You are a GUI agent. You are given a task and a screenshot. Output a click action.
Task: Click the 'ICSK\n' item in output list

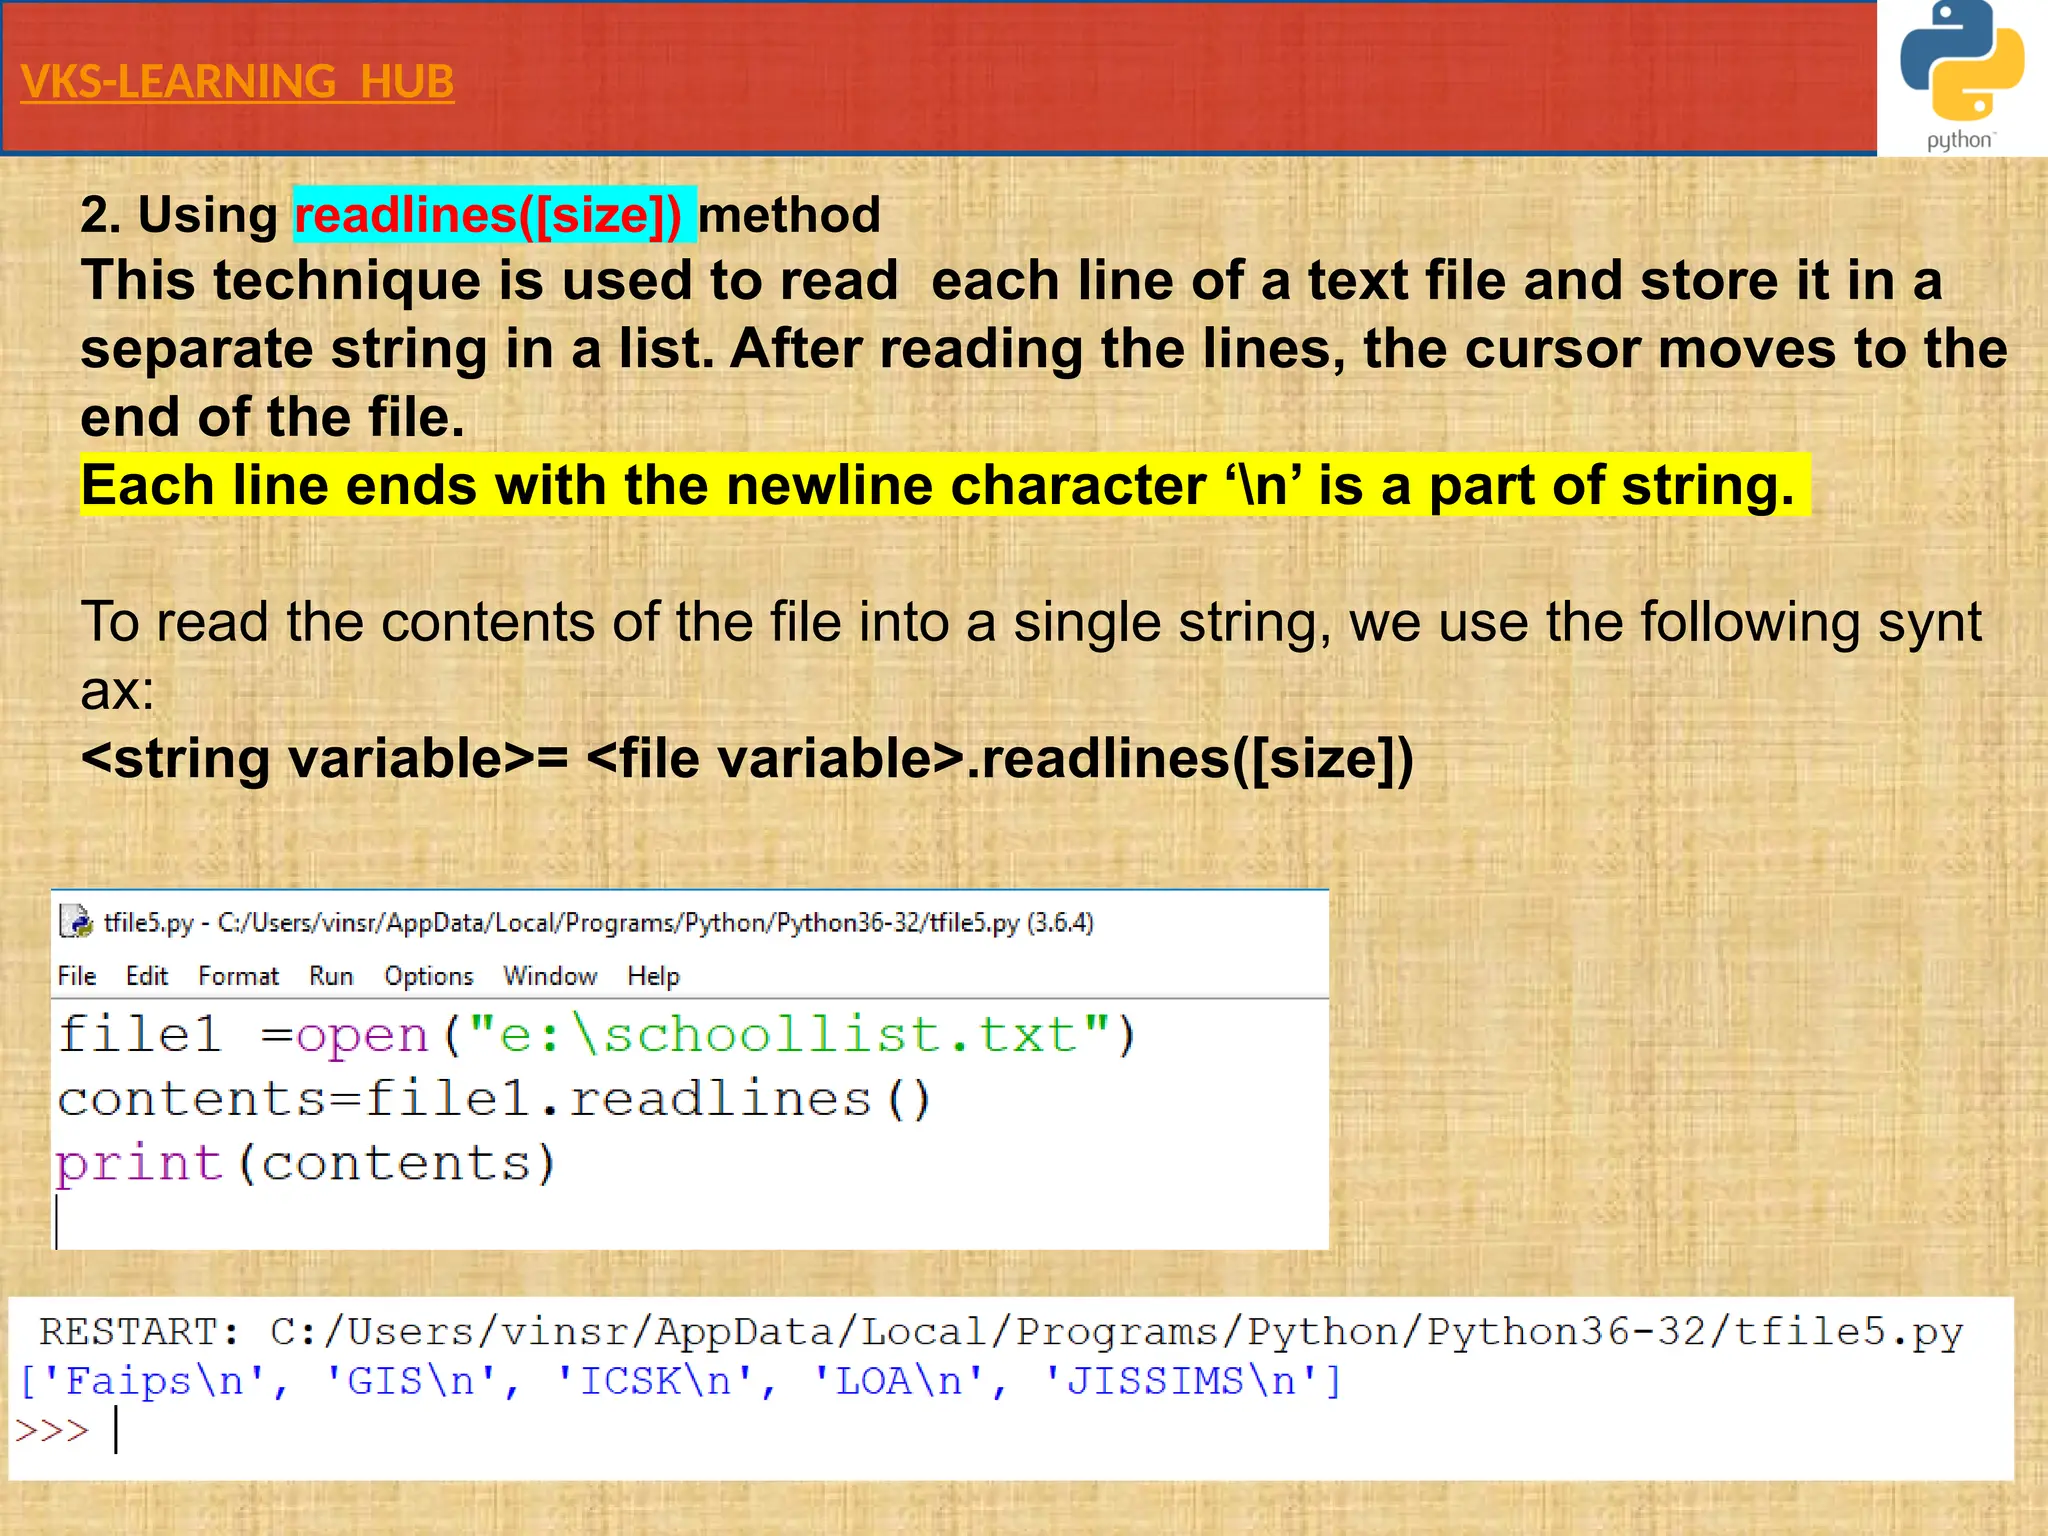click(x=656, y=1382)
